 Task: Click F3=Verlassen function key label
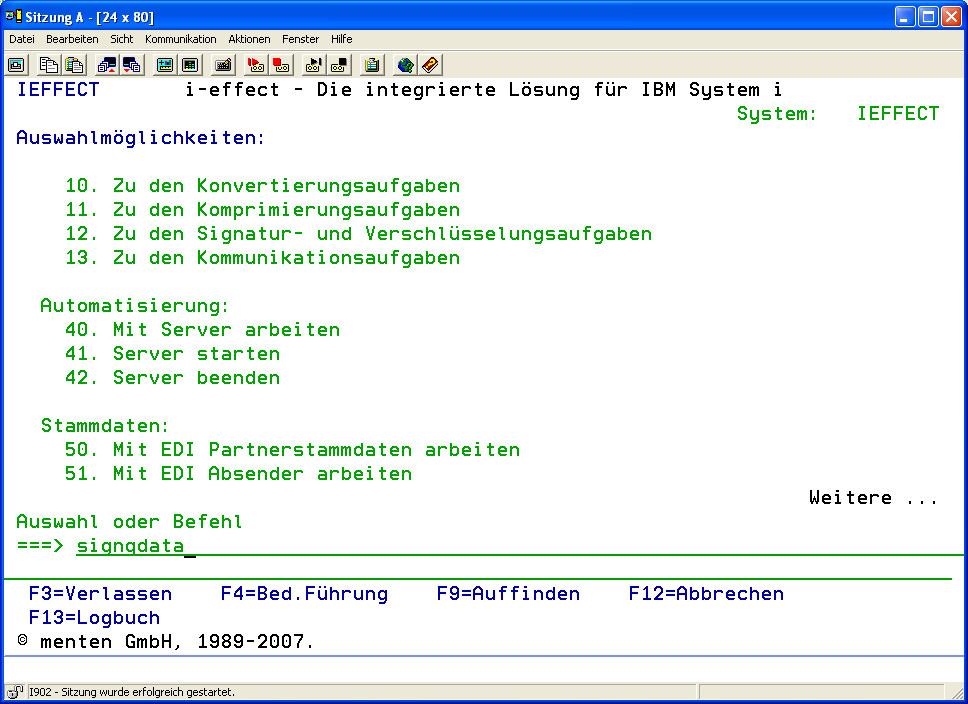click(100, 594)
